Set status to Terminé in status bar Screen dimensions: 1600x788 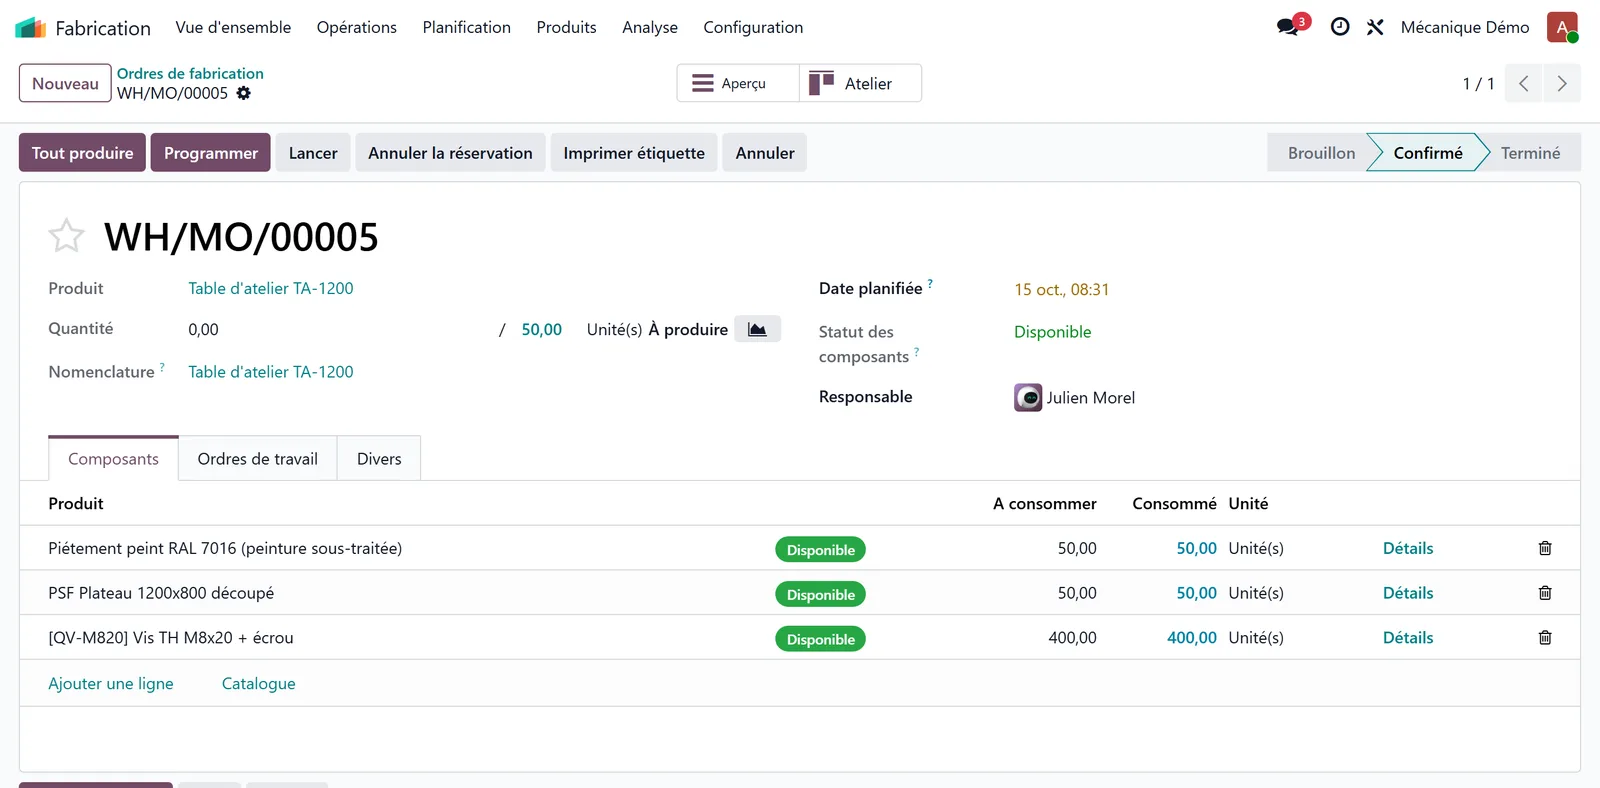[1530, 153]
